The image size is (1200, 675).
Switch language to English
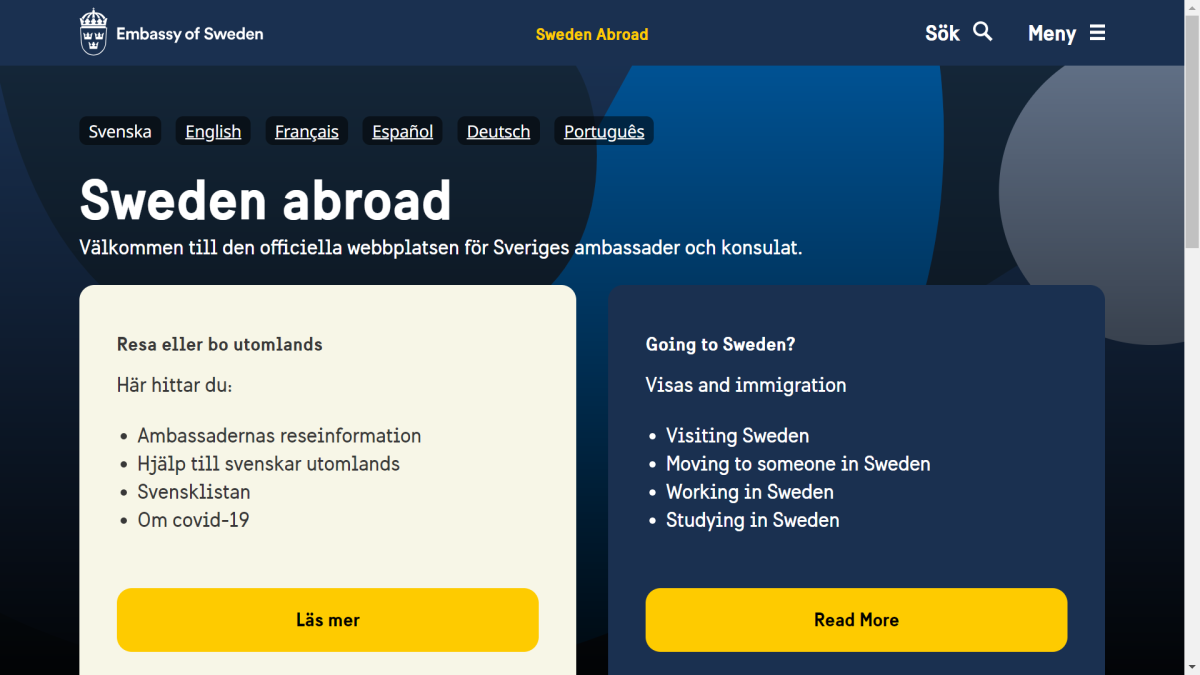tap(213, 131)
